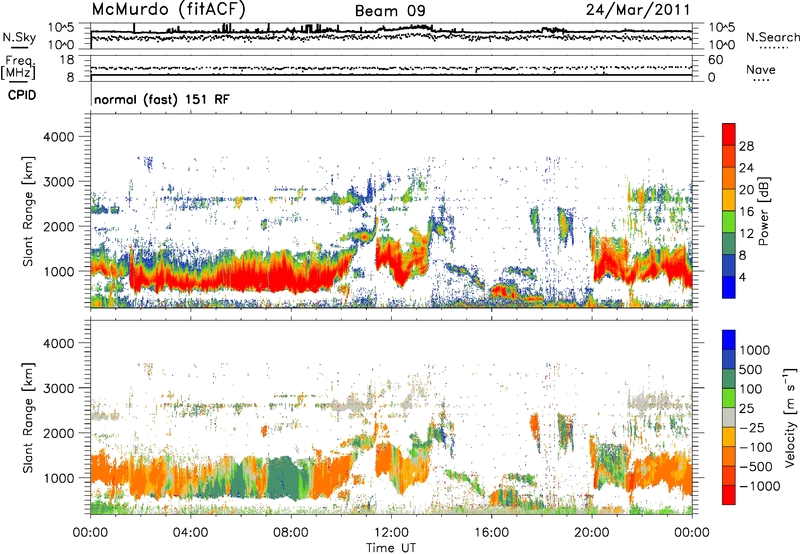The height and width of the screenshot is (554, 800).
Task: Click the "20" label on power colorbar
Action: pos(746,190)
